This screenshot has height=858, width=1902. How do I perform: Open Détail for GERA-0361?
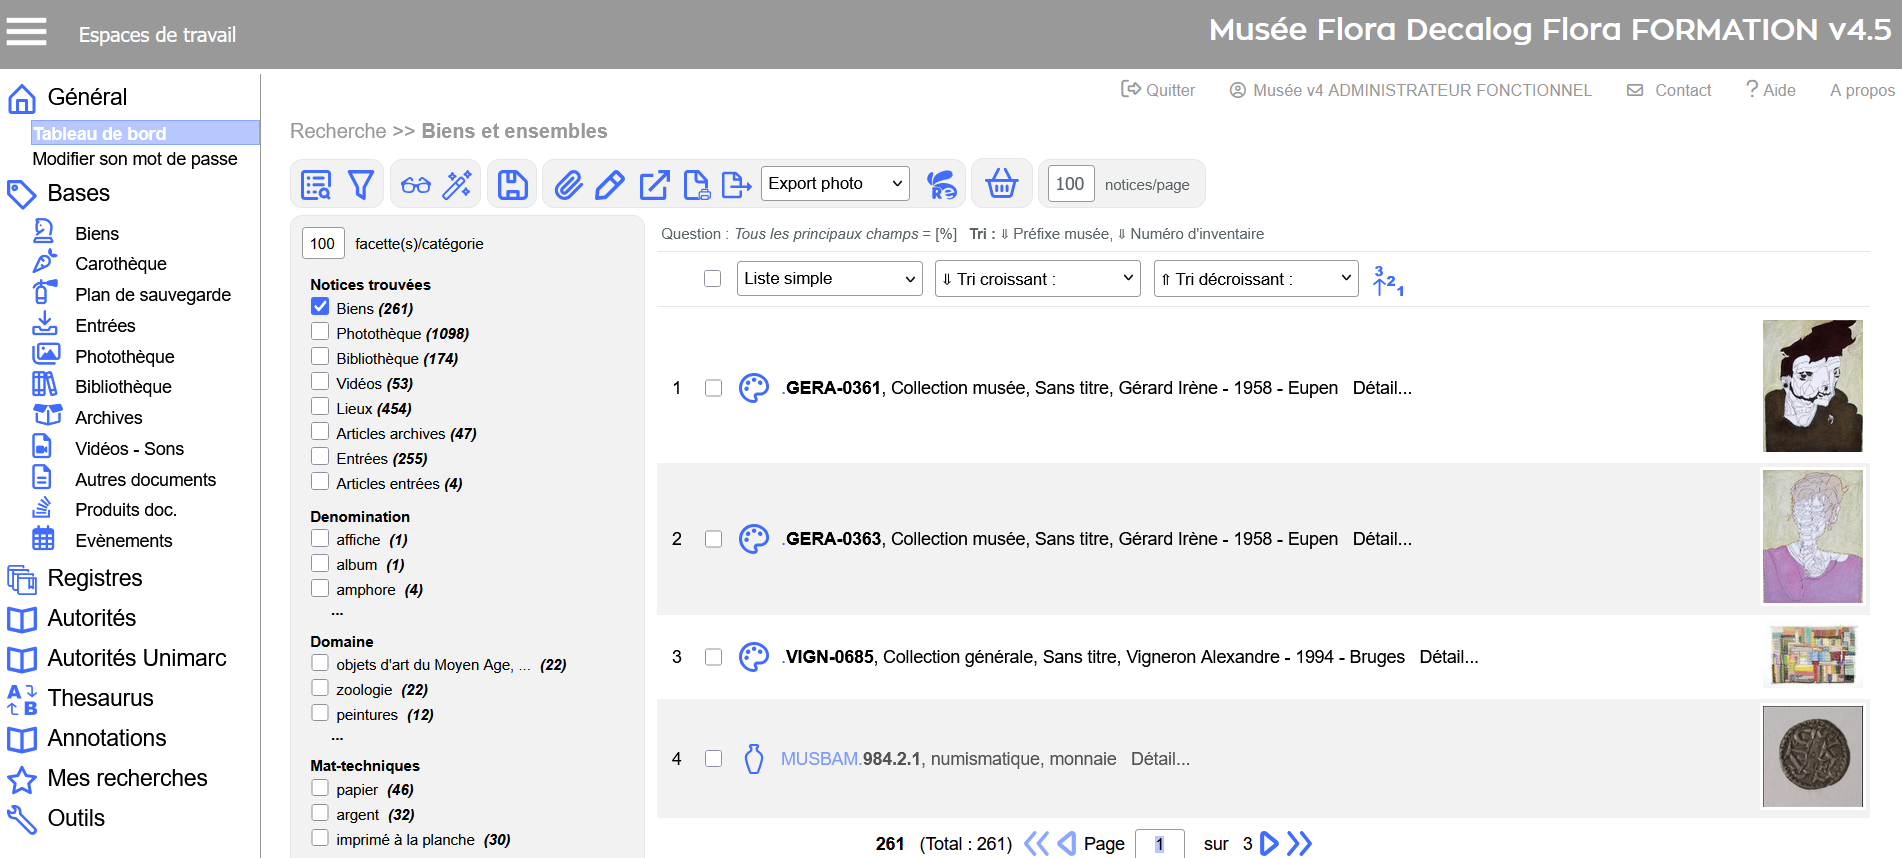[1382, 388]
